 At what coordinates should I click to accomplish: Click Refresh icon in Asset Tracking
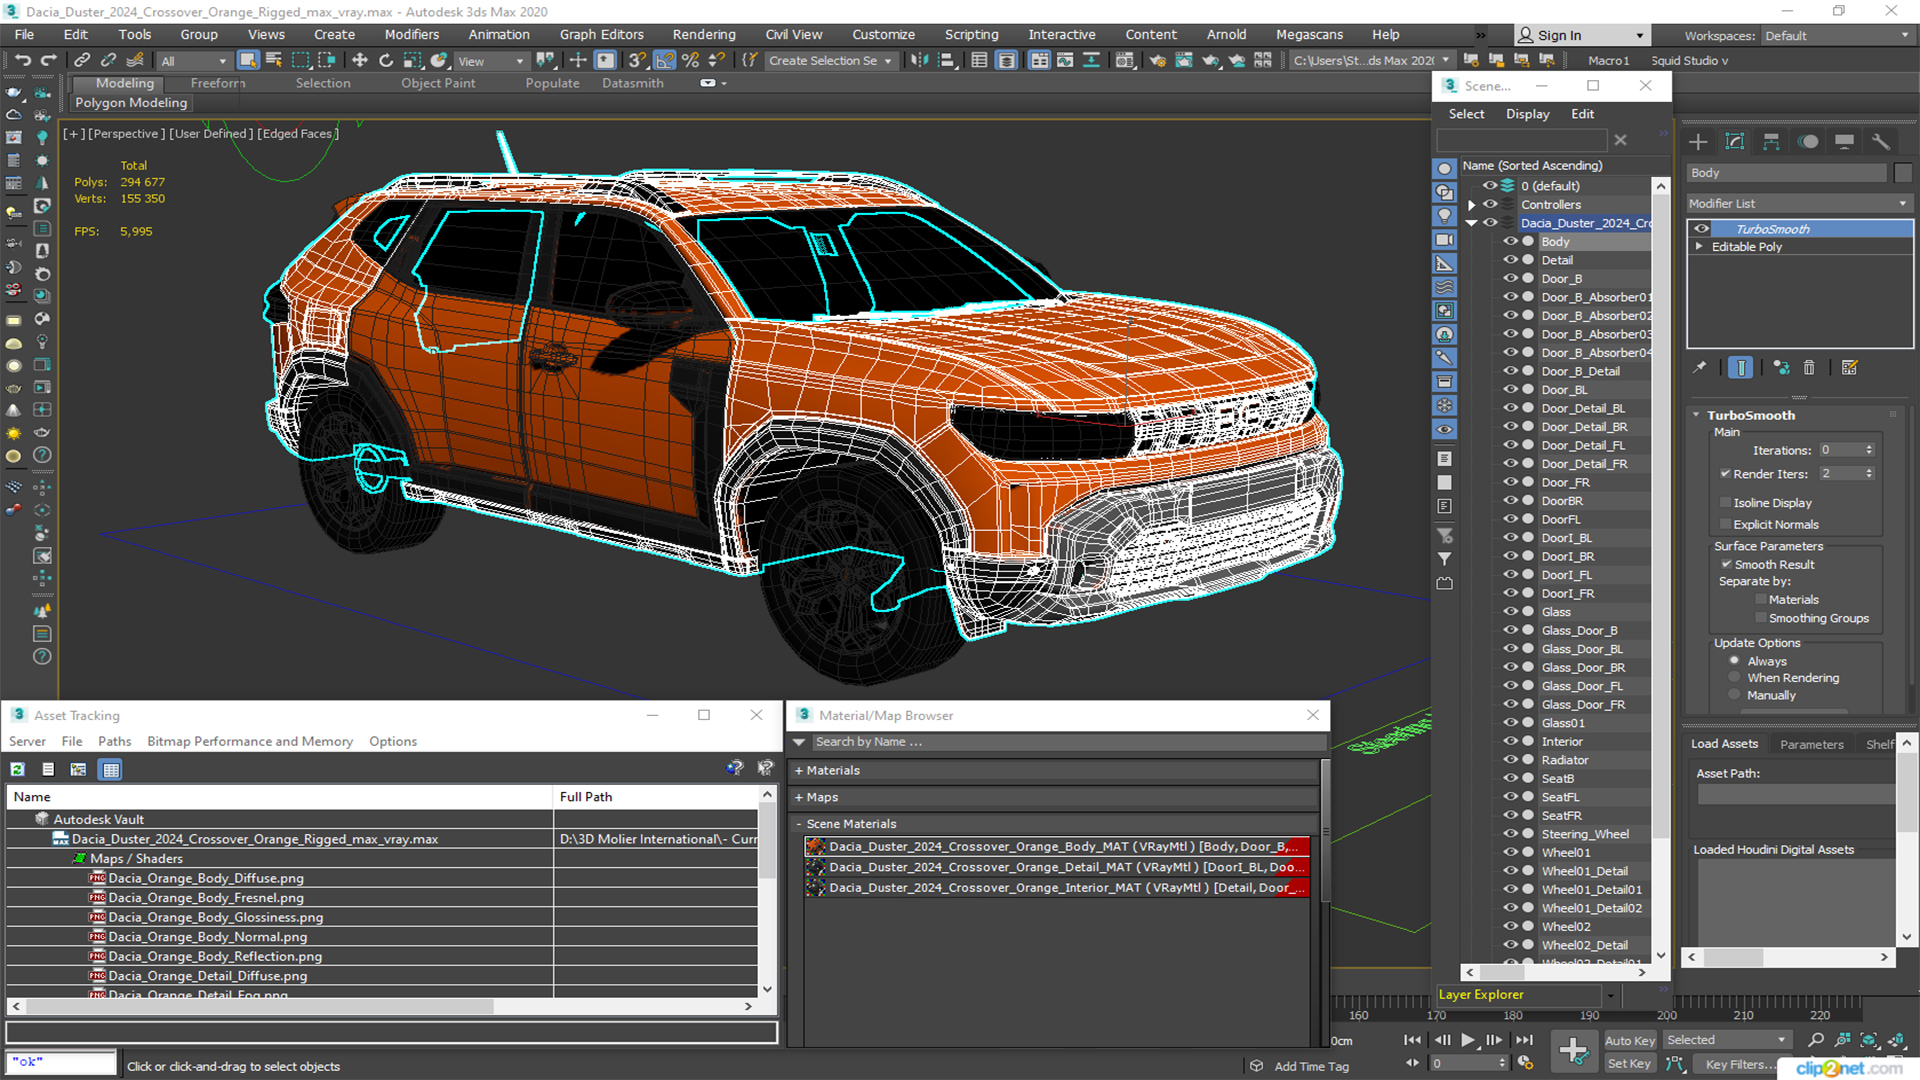point(17,769)
